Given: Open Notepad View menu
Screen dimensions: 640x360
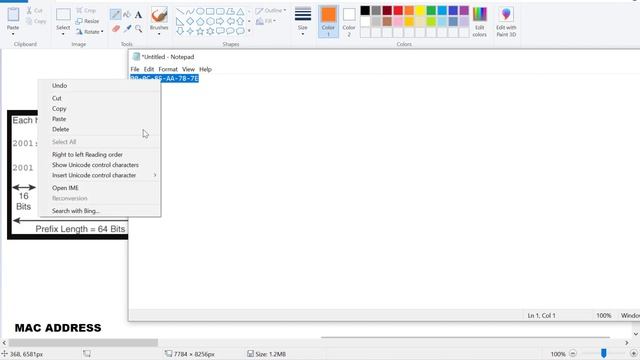Looking at the screenshot, I should pos(188,69).
